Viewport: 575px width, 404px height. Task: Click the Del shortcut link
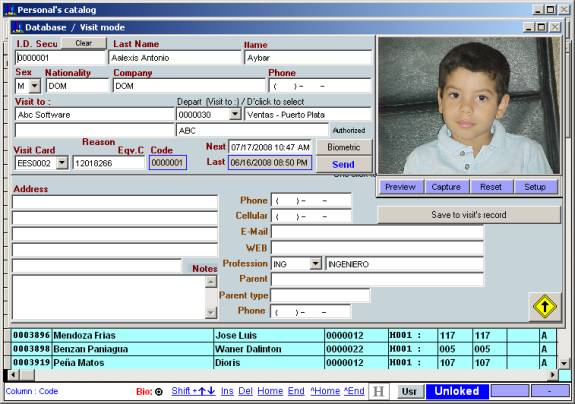pos(245,391)
